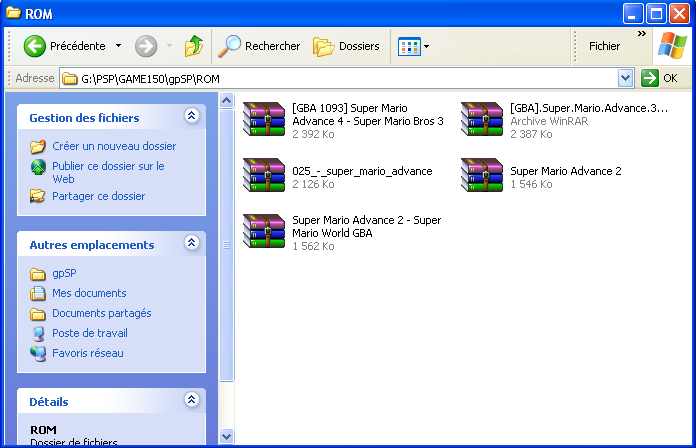696x448 pixels.
Task: Click the Rechercher magnifying glass icon
Action: pos(229,46)
